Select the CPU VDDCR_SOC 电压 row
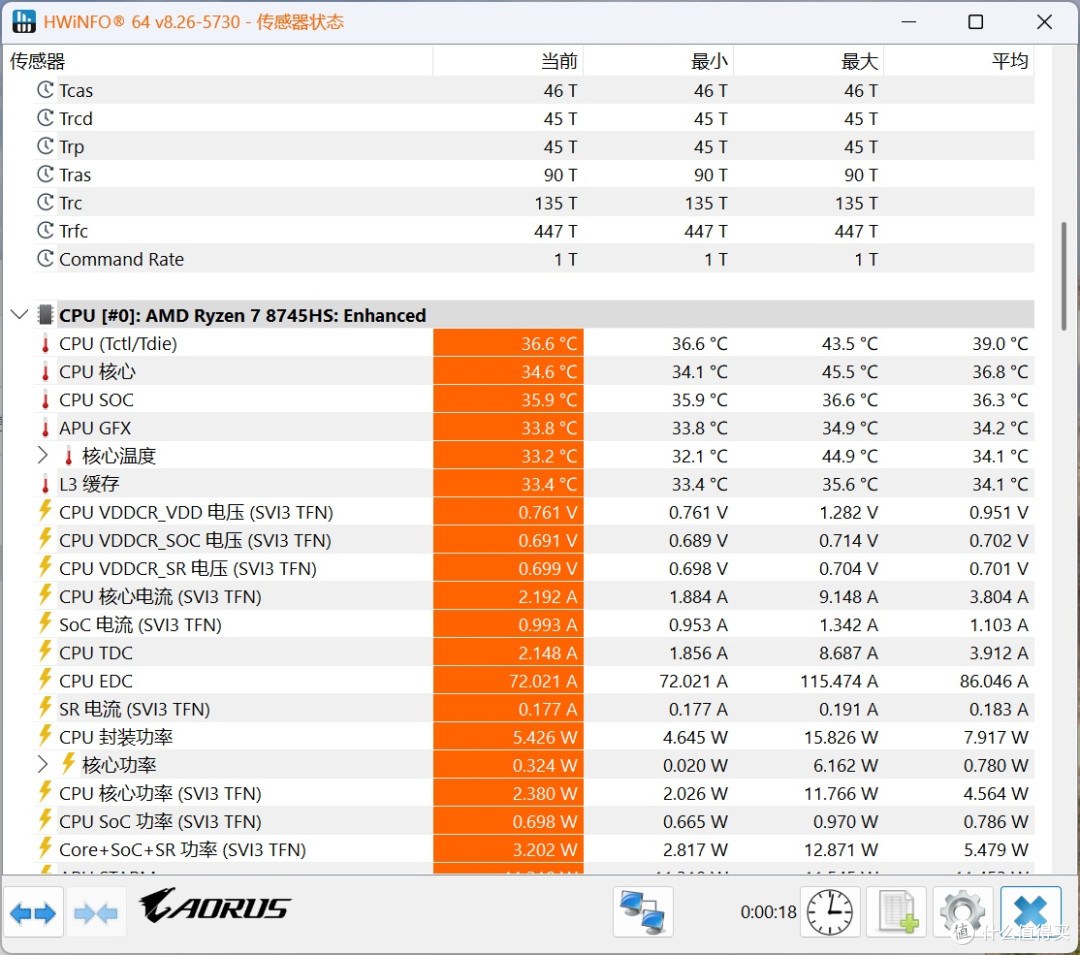Screen dimensions: 1080x955 coord(534,541)
